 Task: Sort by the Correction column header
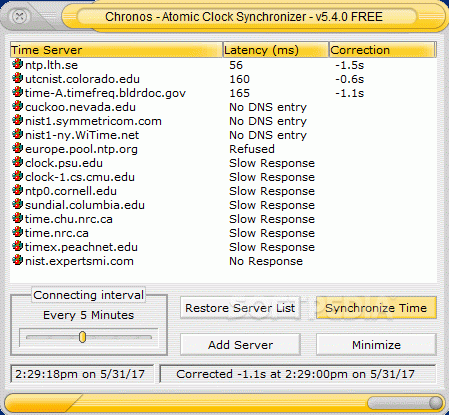coord(382,50)
